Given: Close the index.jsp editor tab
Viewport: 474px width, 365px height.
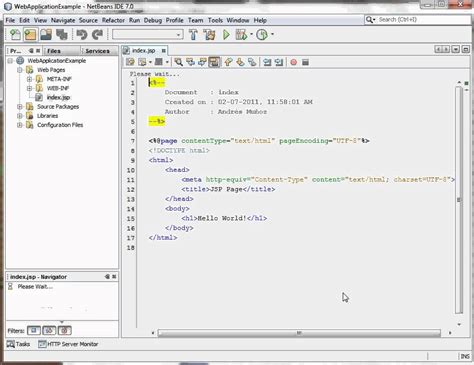Looking at the screenshot, I should click(x=163, y=51).
